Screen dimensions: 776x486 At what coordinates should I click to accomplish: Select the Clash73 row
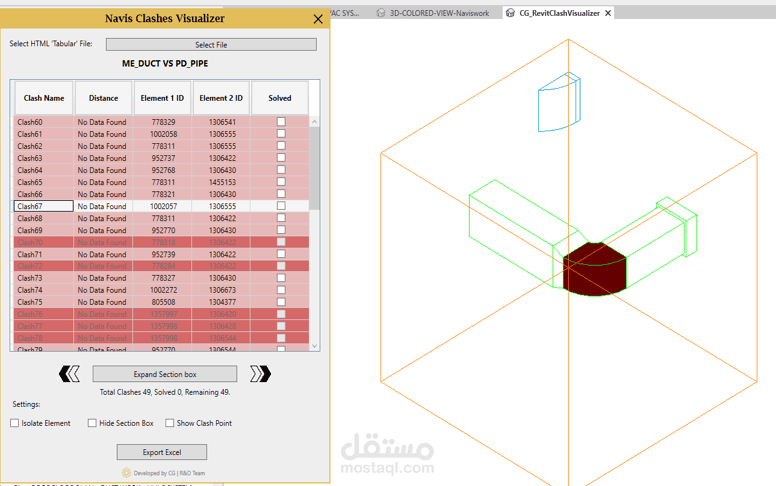pos(161,278)
